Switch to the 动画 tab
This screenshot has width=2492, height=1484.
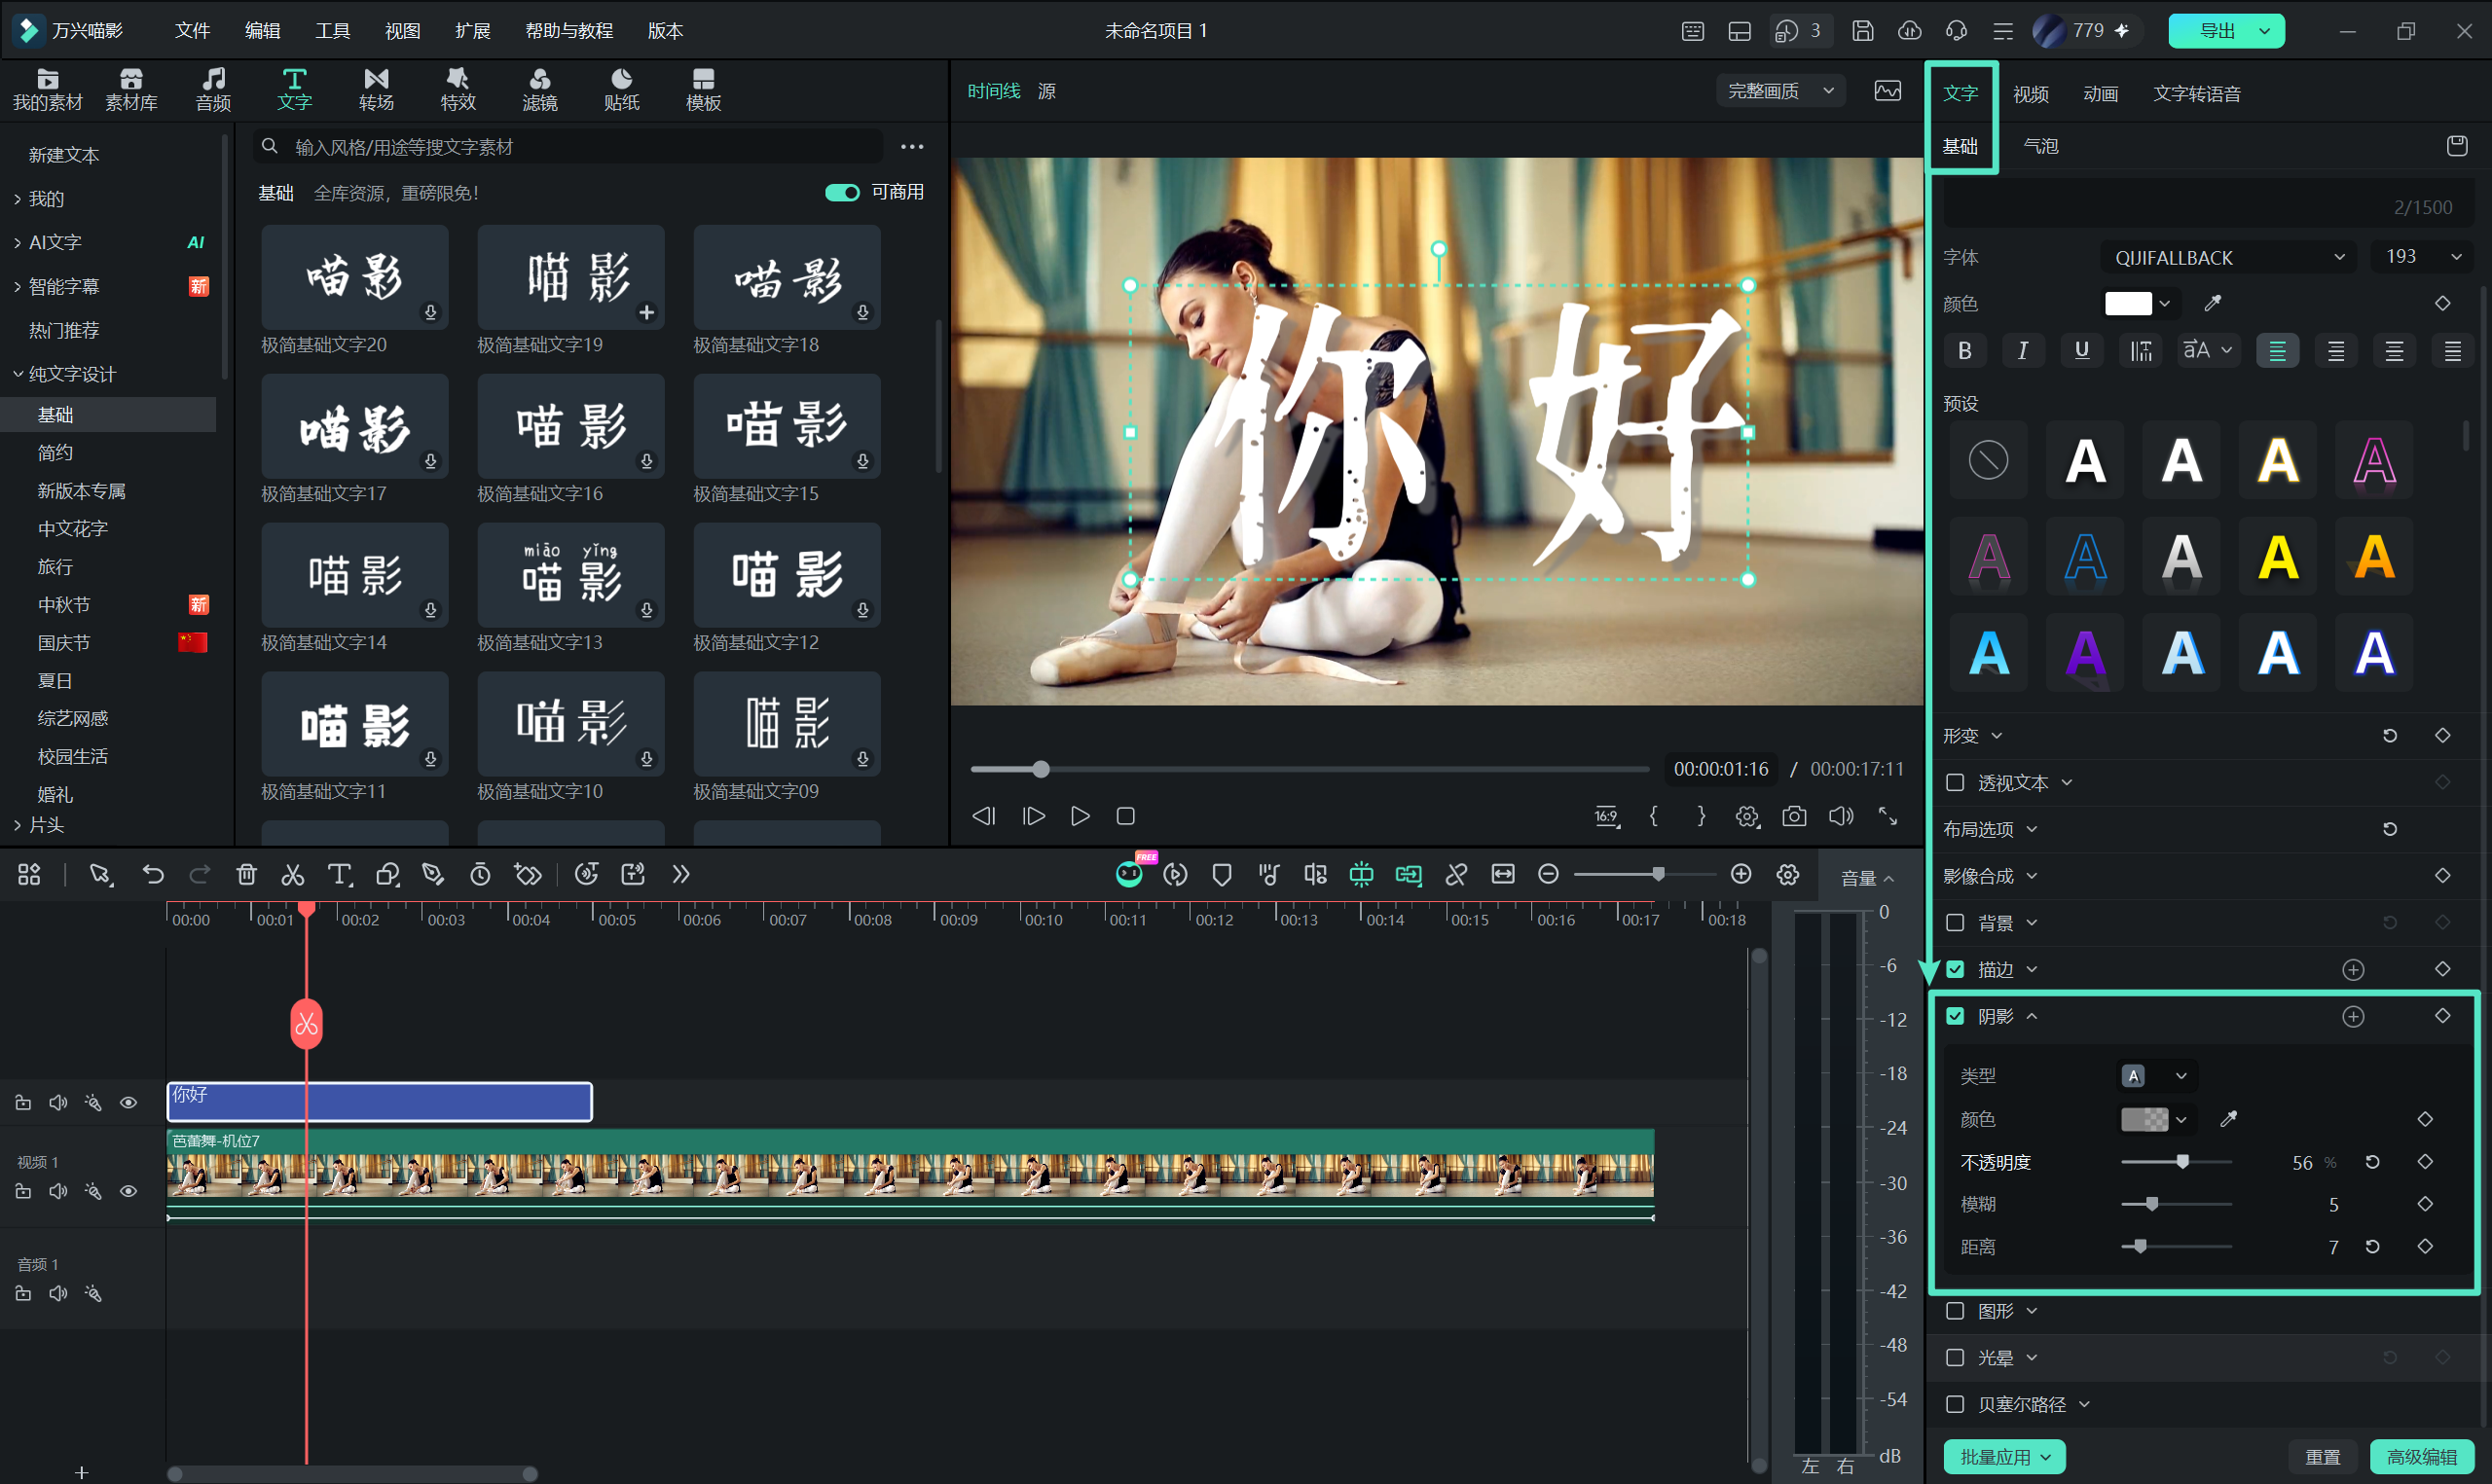pos(2100,93)
